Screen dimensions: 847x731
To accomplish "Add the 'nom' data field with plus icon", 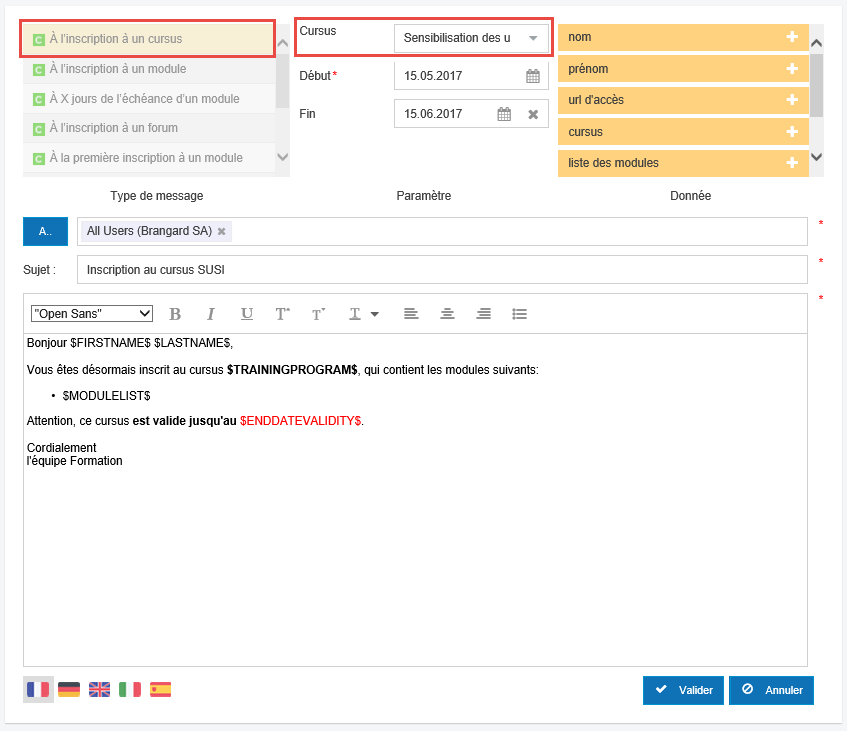I will 792,37.
